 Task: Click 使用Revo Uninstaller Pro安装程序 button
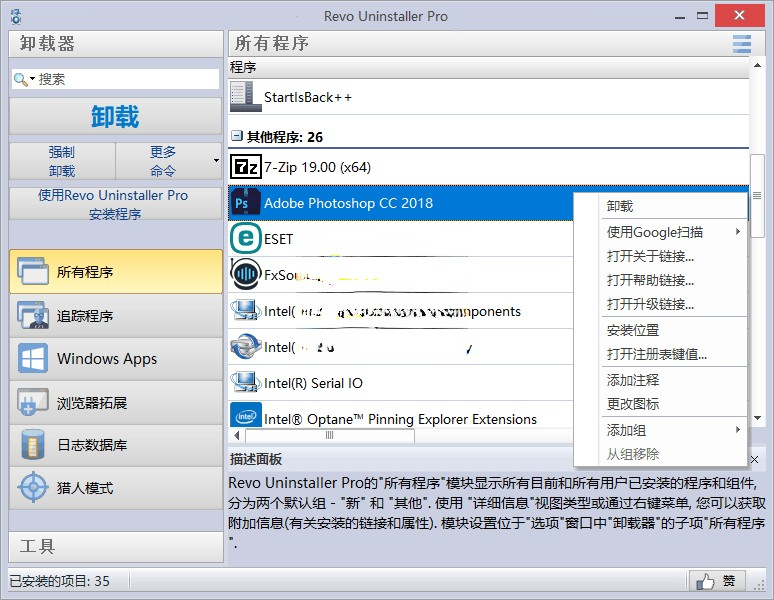[x=116, y=204]
